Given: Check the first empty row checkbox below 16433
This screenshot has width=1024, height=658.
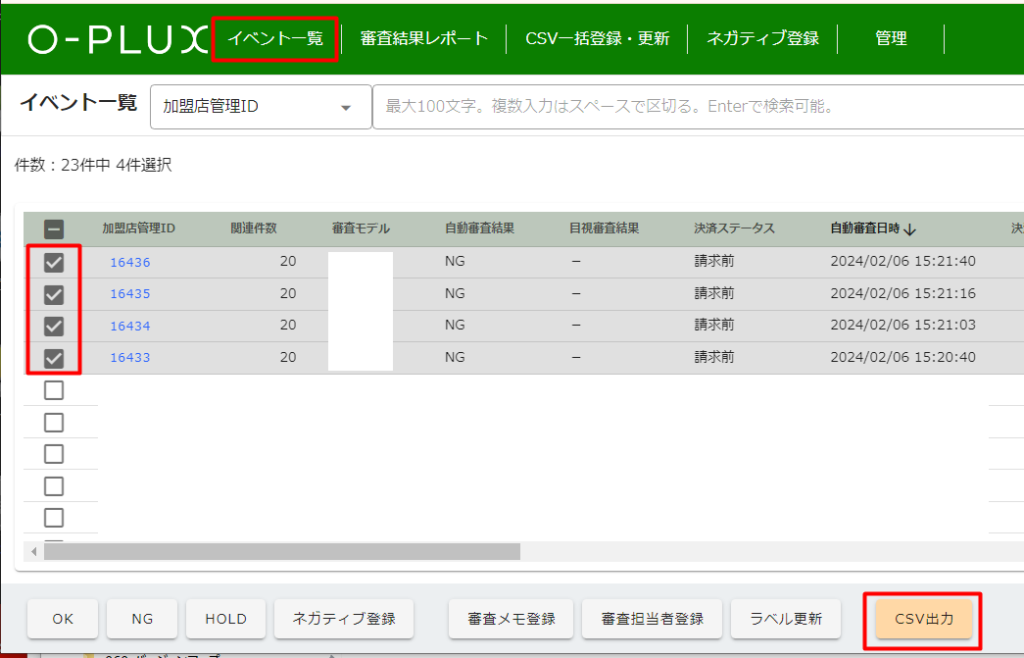Looking at the screenshot, I should [x=54, y=390].
